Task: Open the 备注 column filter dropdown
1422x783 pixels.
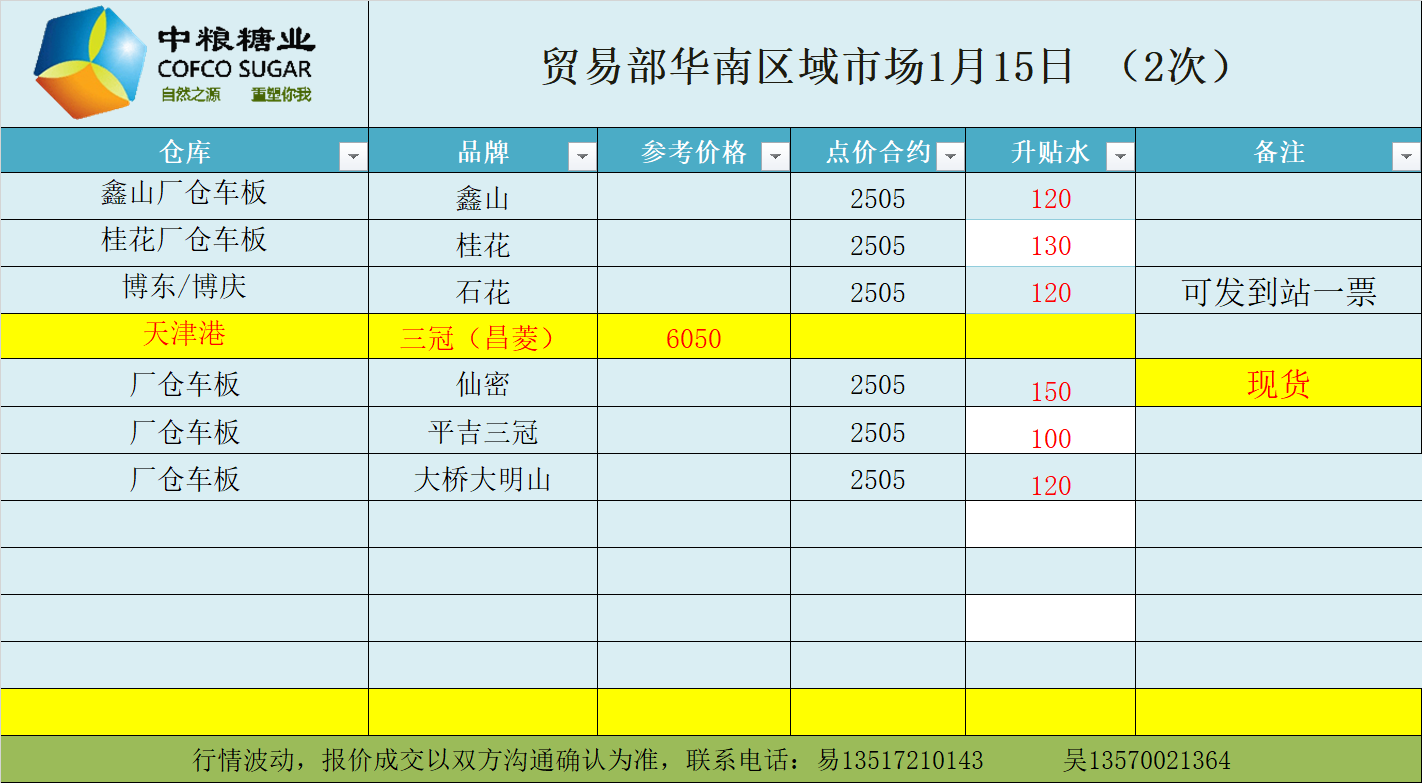Action: [1406, 156]
